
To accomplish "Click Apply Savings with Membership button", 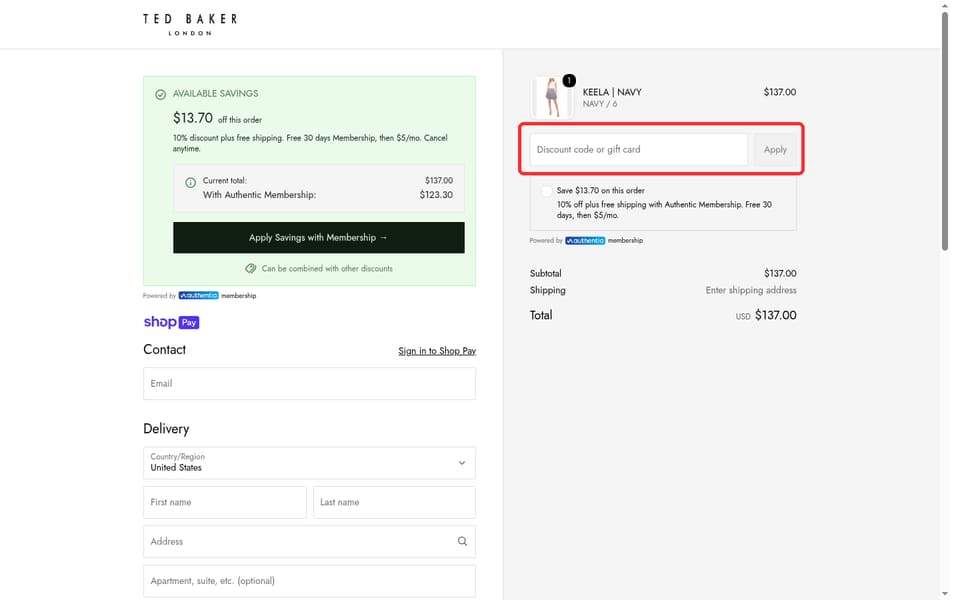I will point(318,238).
